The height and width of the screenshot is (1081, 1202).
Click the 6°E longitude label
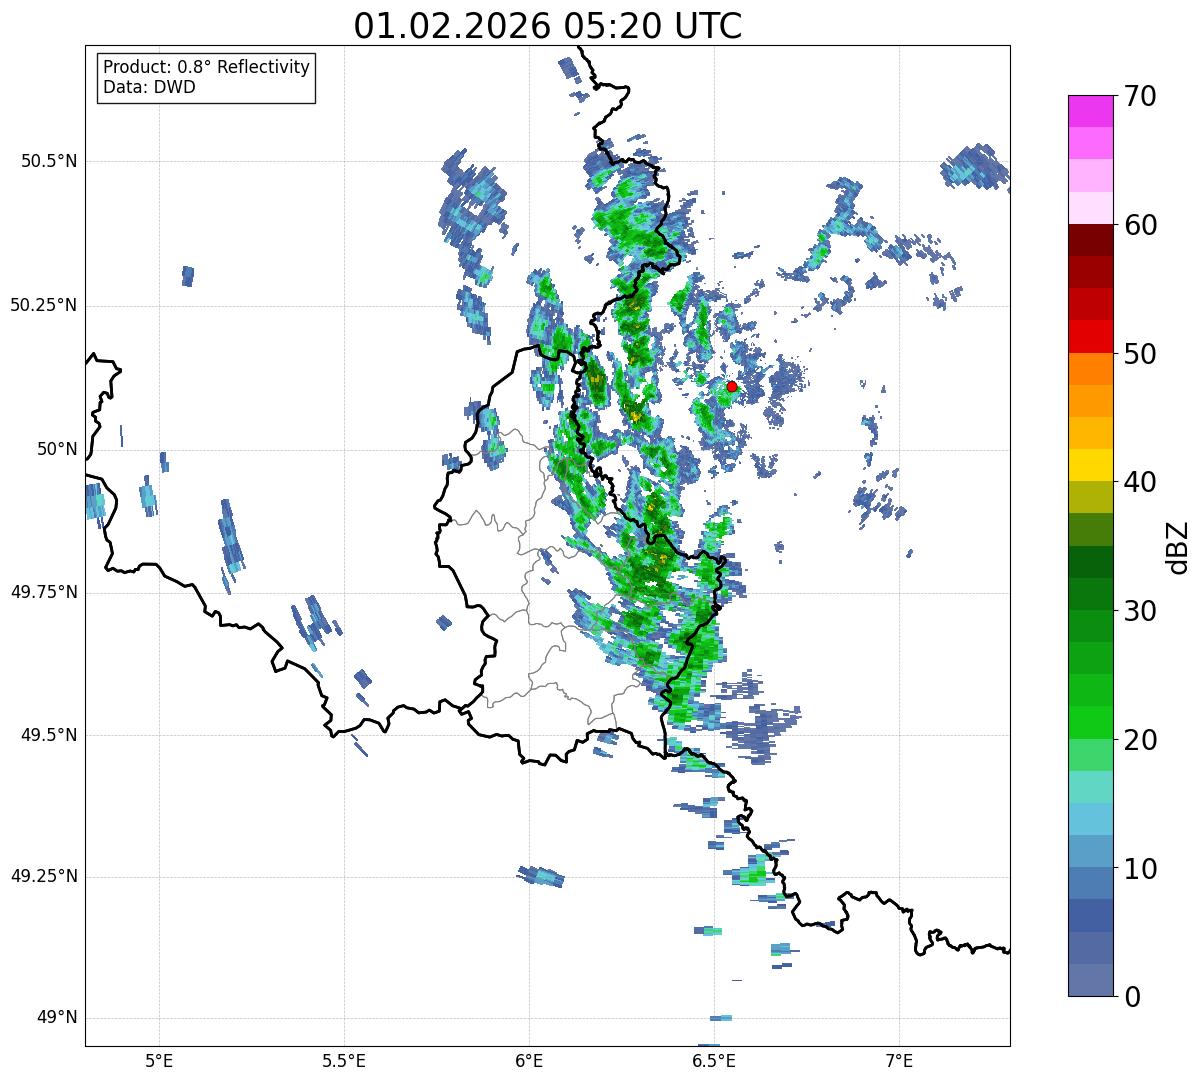(530, 1060)
